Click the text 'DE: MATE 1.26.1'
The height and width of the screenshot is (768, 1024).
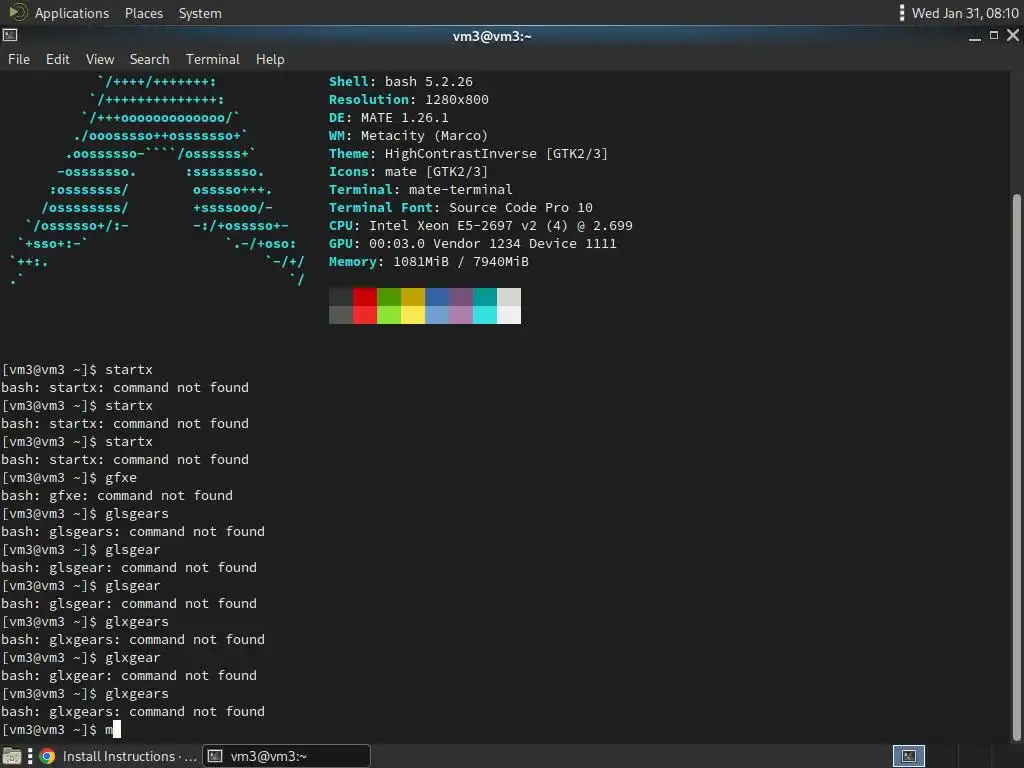[389, 118]
